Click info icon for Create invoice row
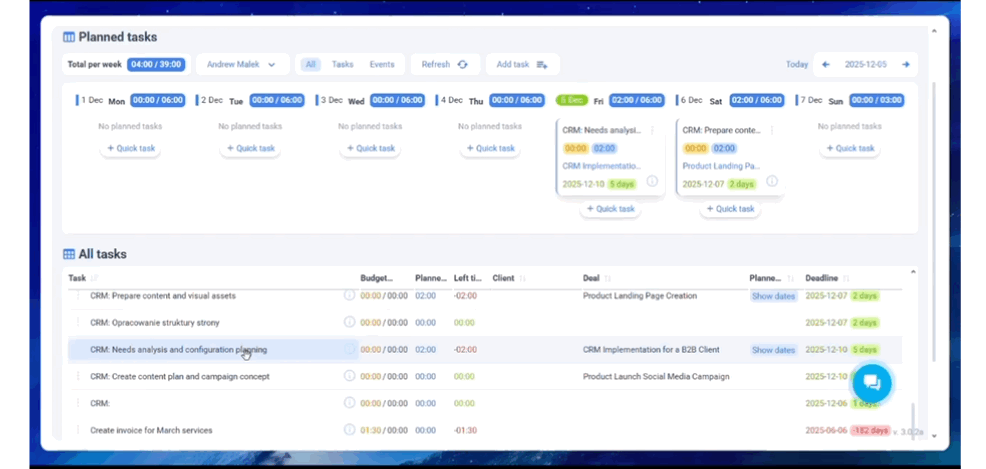 [349, 430]
